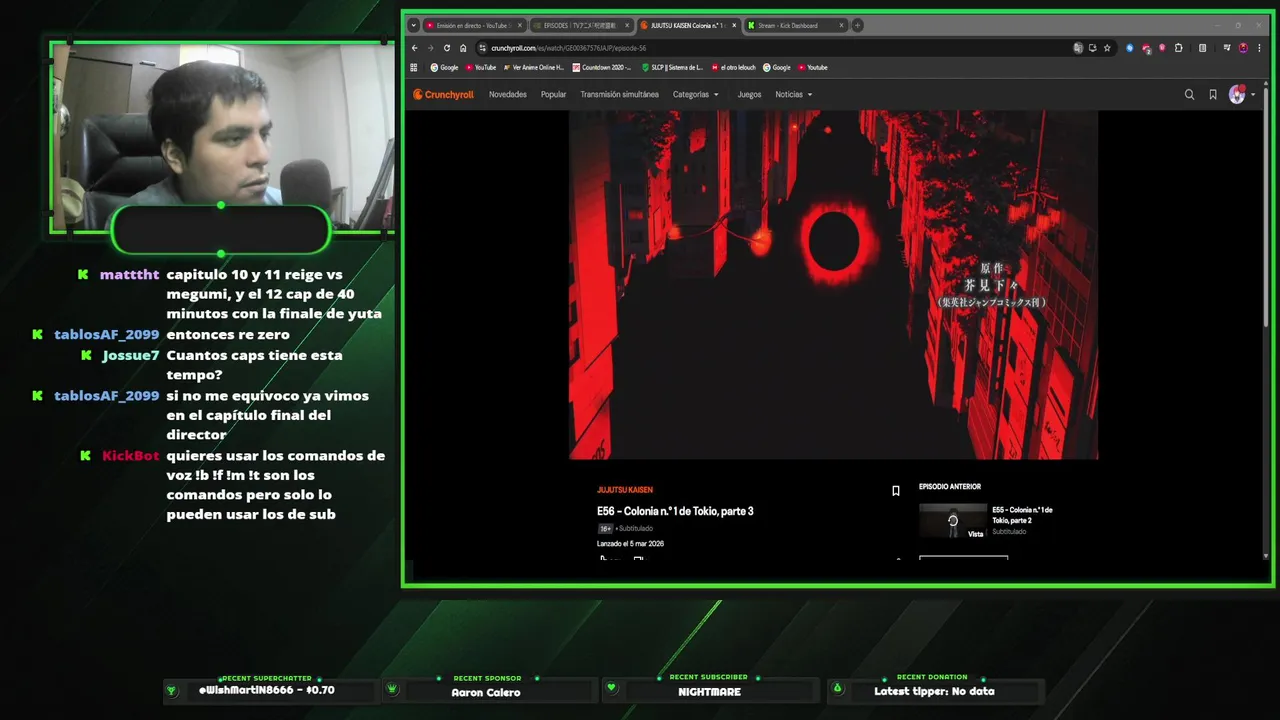Open the Chrome apps grid icon
The height and width of the screenshot is (720, 1280).
pos(414,67)
